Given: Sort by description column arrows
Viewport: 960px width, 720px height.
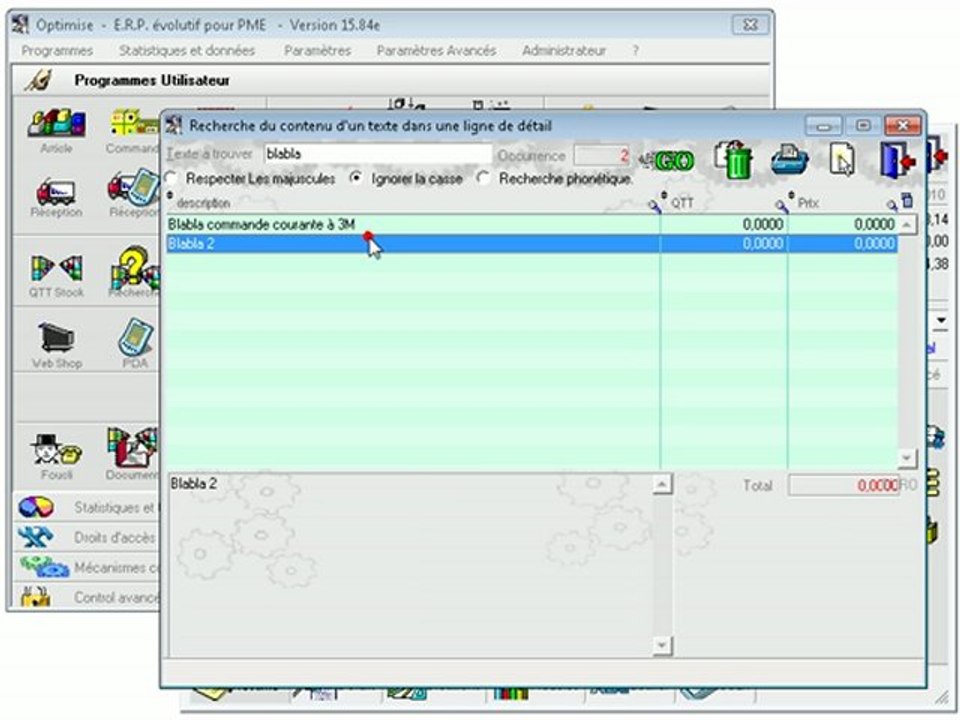Looking at the screenshot, I should [170, 196].
